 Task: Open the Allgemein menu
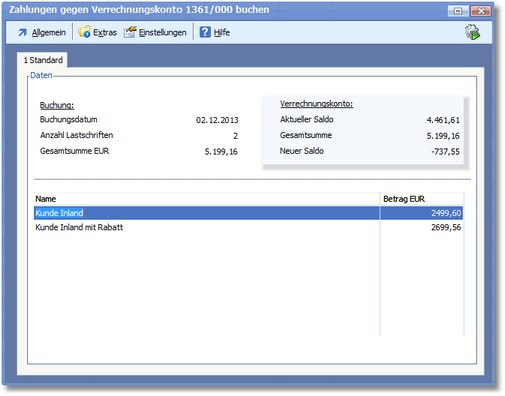[49, 32]
